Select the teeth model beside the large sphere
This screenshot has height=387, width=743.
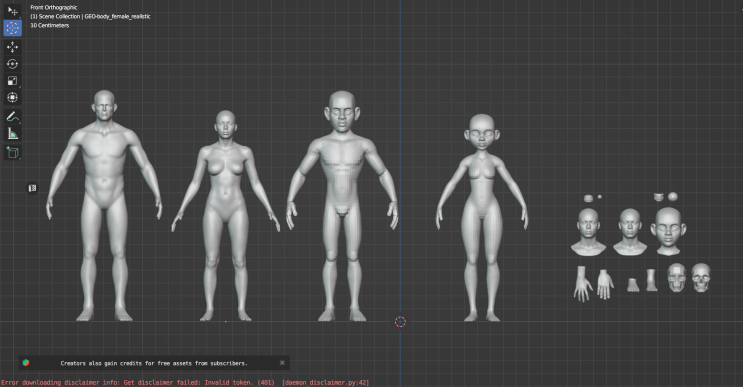pyautogui.click(x=659, y=197)
